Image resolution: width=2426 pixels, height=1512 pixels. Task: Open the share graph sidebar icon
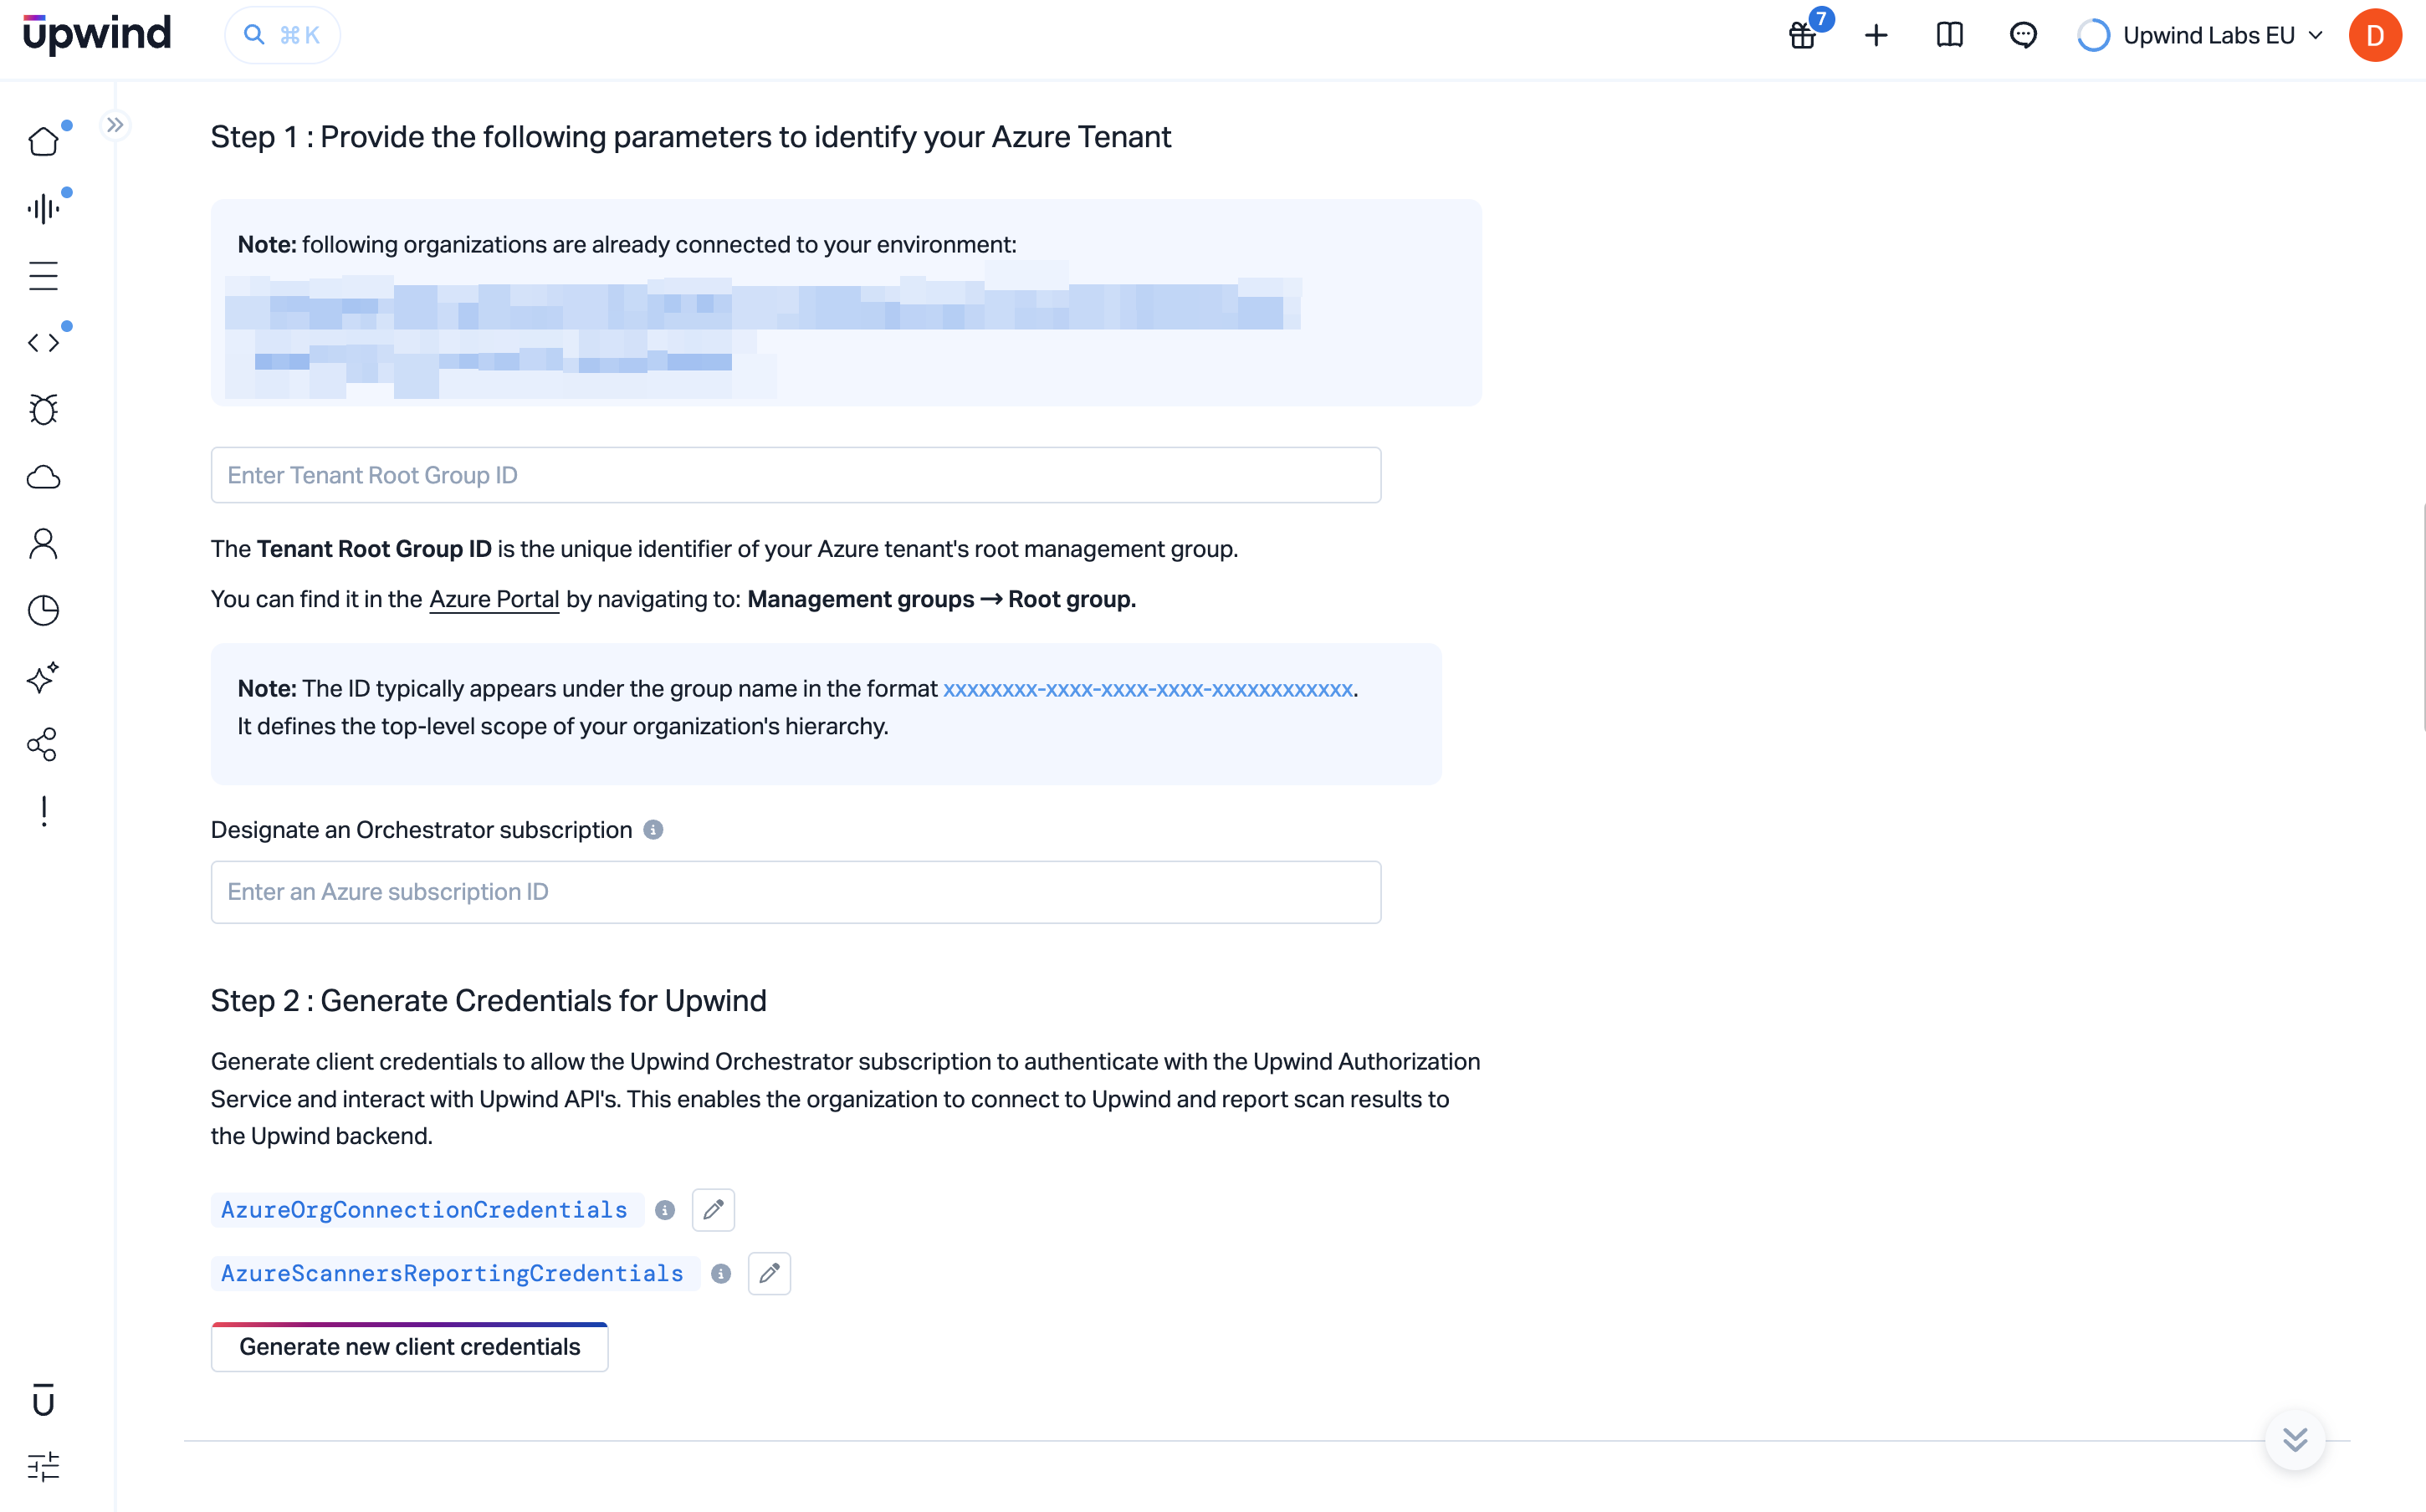point(43,745)
